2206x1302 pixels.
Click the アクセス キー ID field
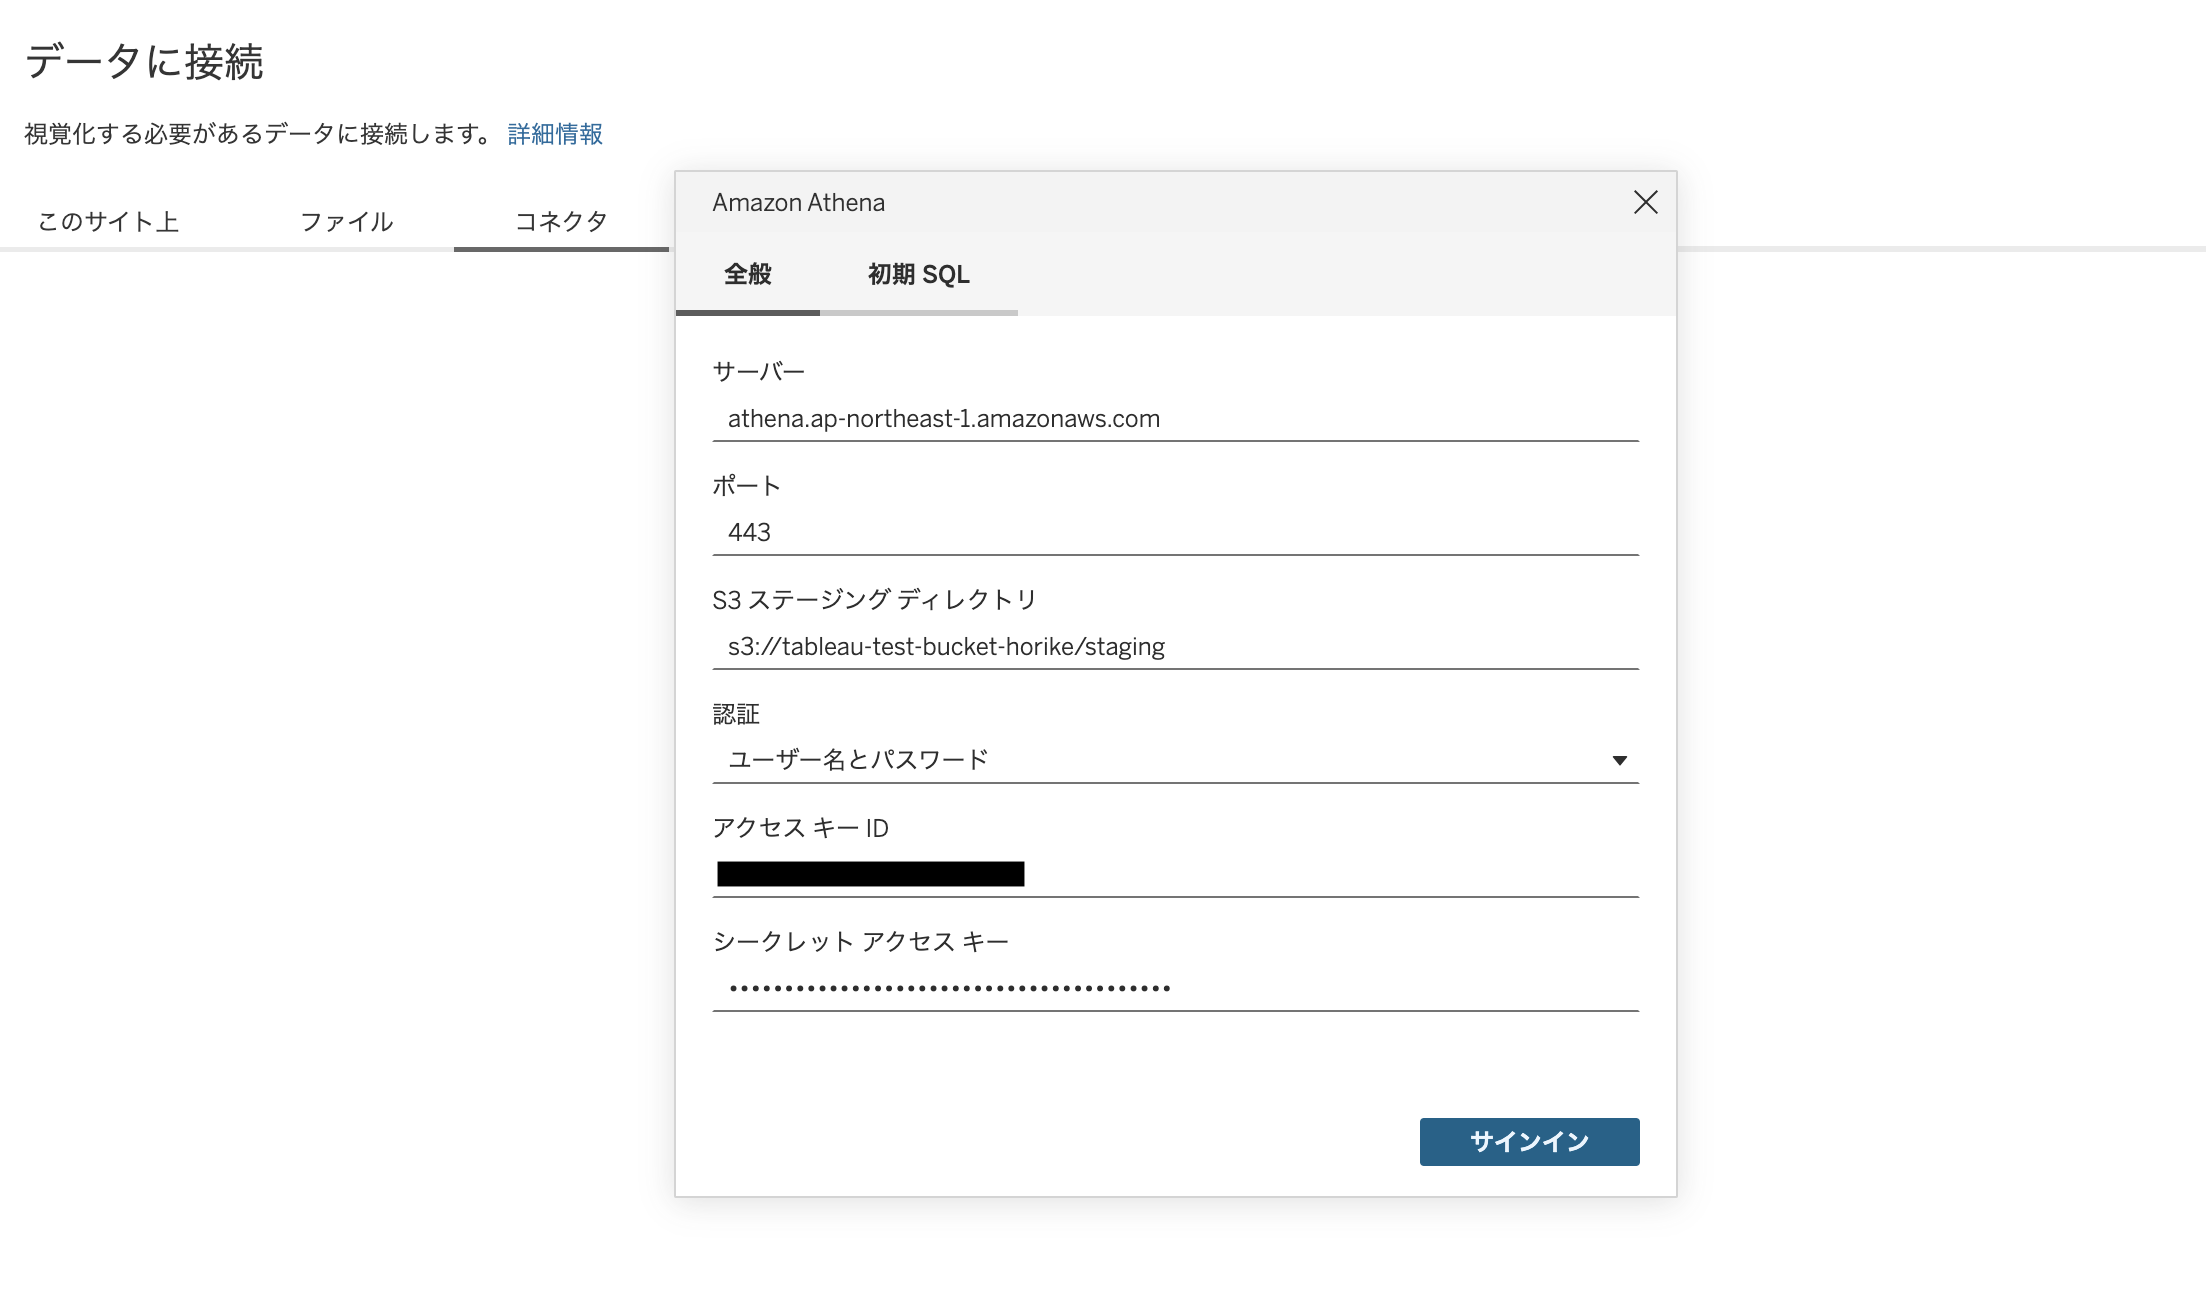(x=1175, y=874)
